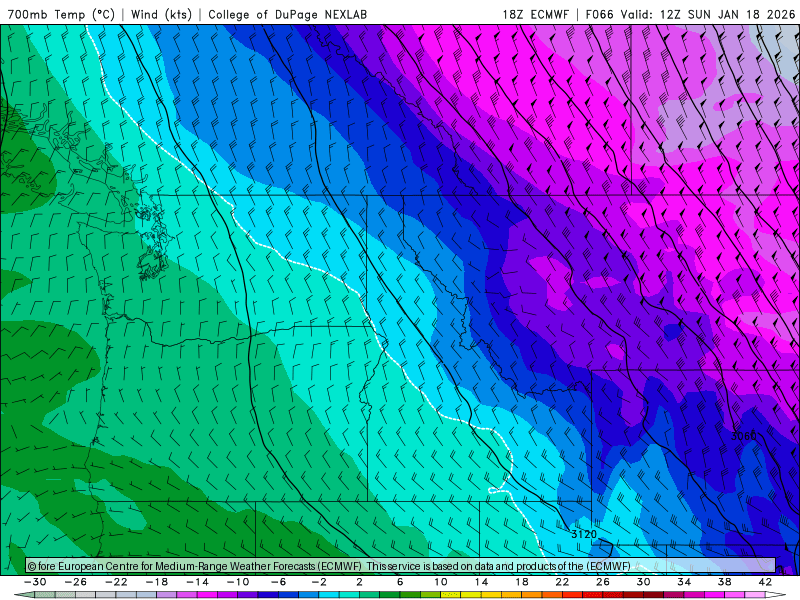The height and width of the screenshot is (600, 800).
Task: Click the 'College of DuPage NEXLAB' text
Action: [287, 14]
